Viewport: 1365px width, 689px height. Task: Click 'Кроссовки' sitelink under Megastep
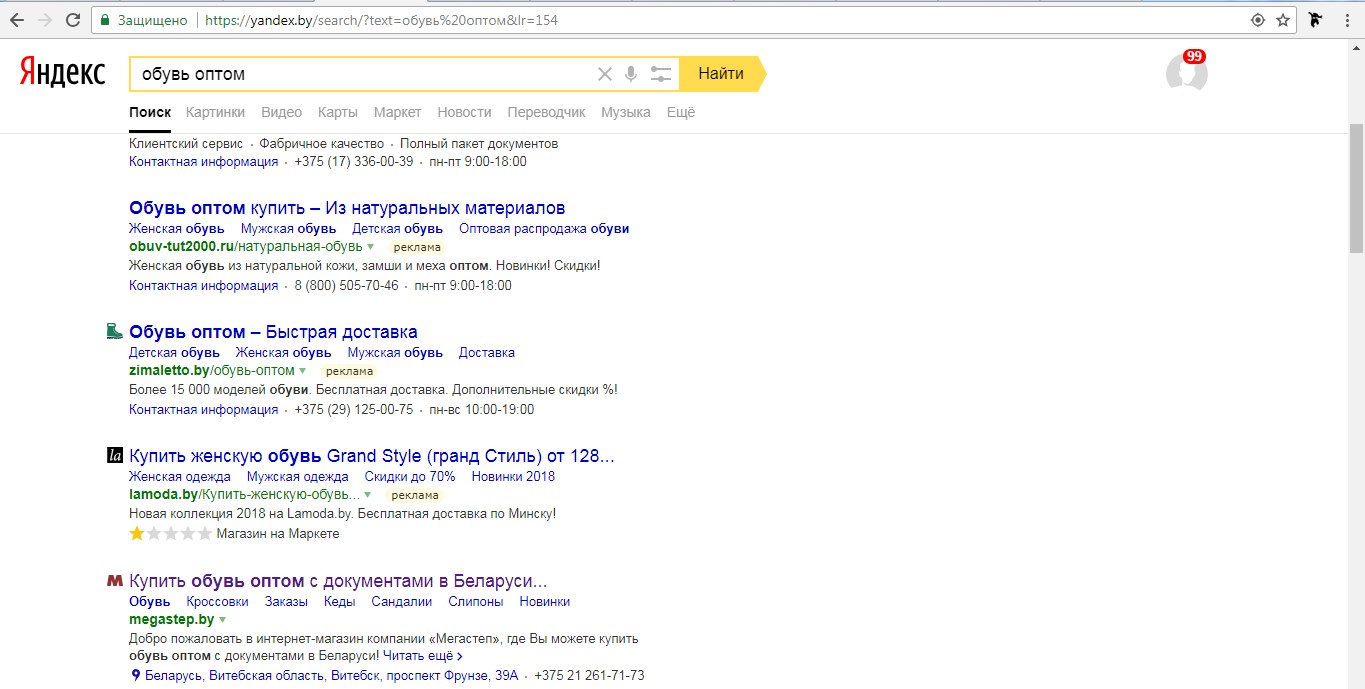point(217,602)
